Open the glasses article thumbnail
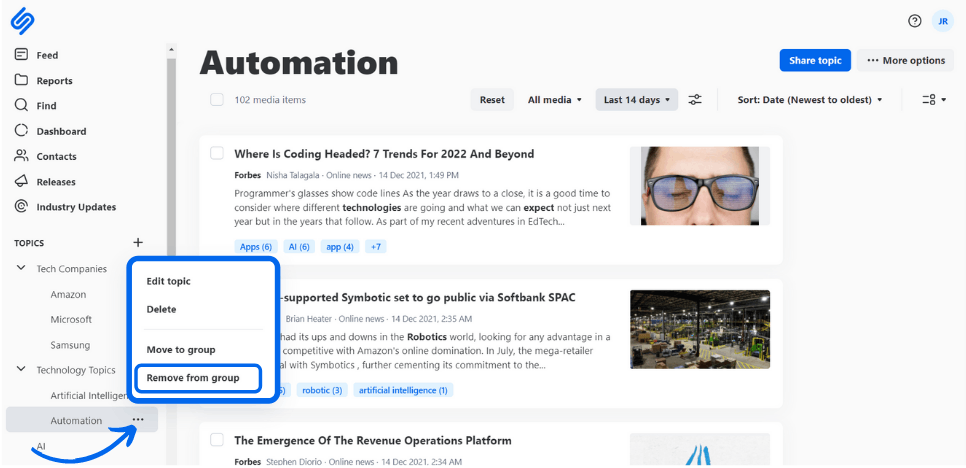966x468 pixels. click(x=700, y=186)
